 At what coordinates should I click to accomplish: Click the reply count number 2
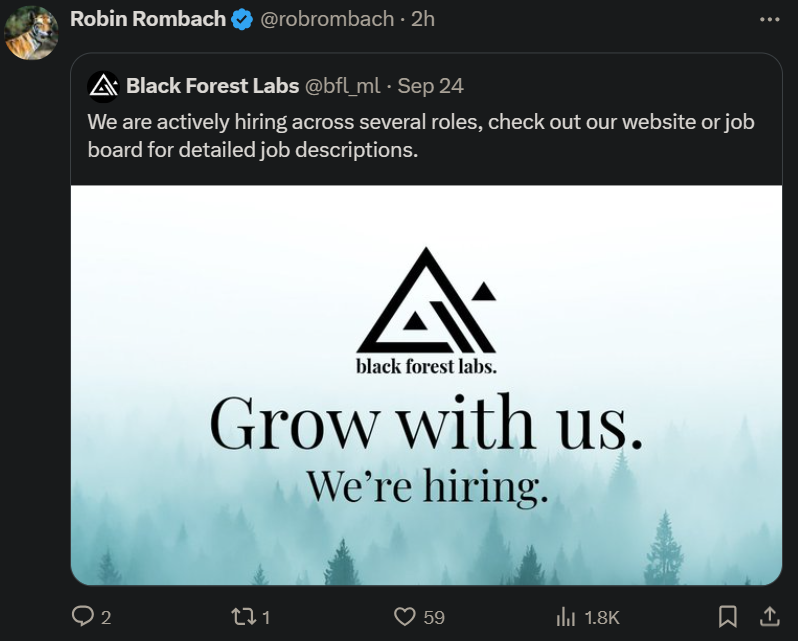tap(106, 618)
